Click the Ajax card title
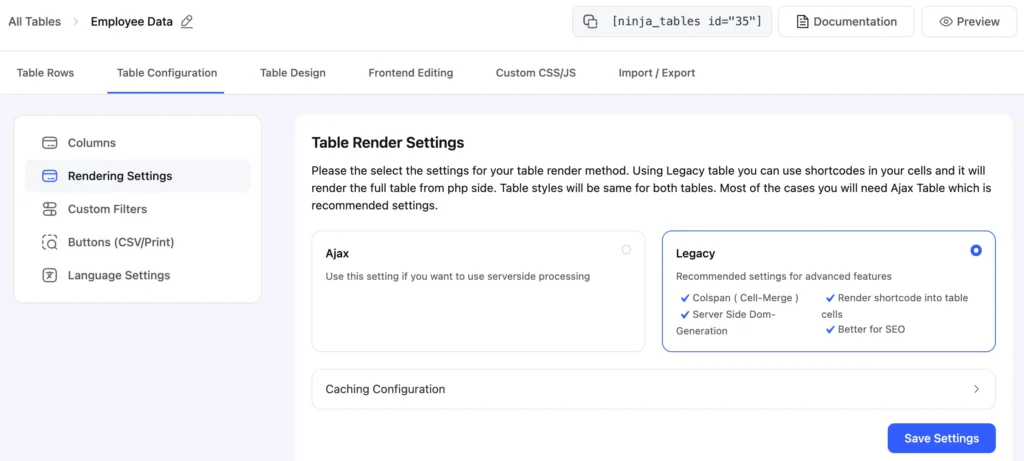The image size is (1024, 461). coord(337,253)
